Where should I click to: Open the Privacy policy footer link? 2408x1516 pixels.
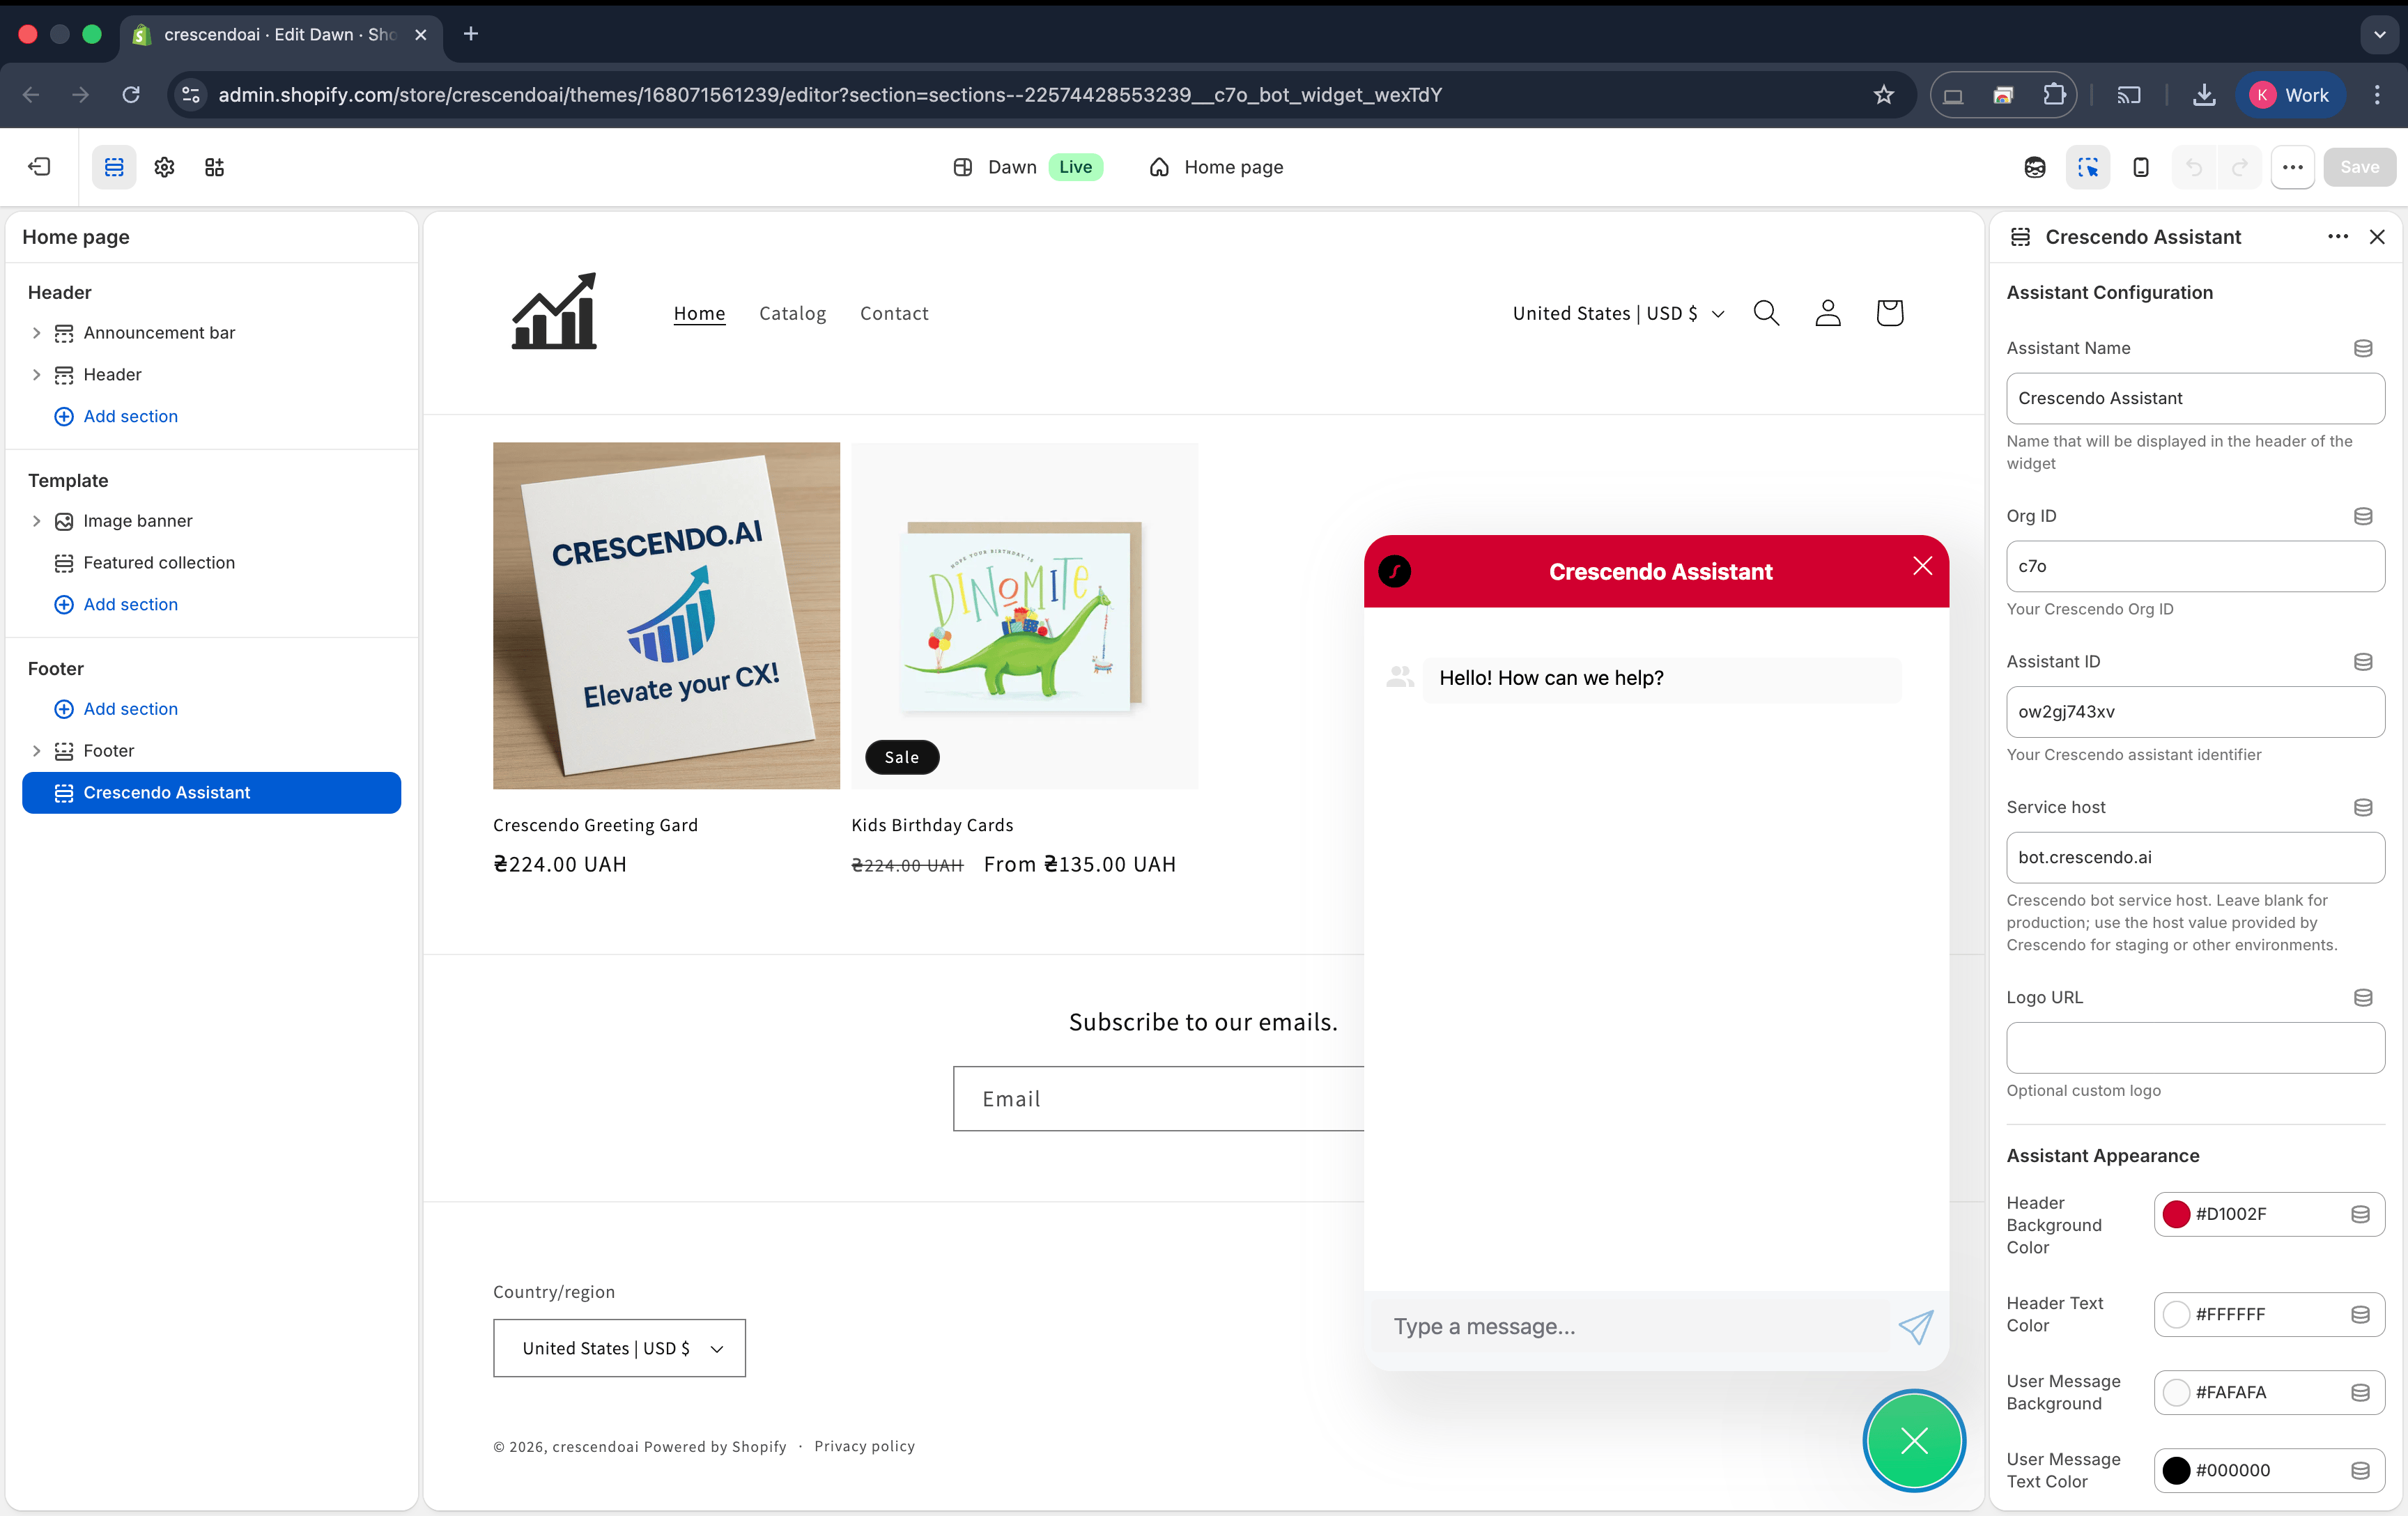[864, 1447]
